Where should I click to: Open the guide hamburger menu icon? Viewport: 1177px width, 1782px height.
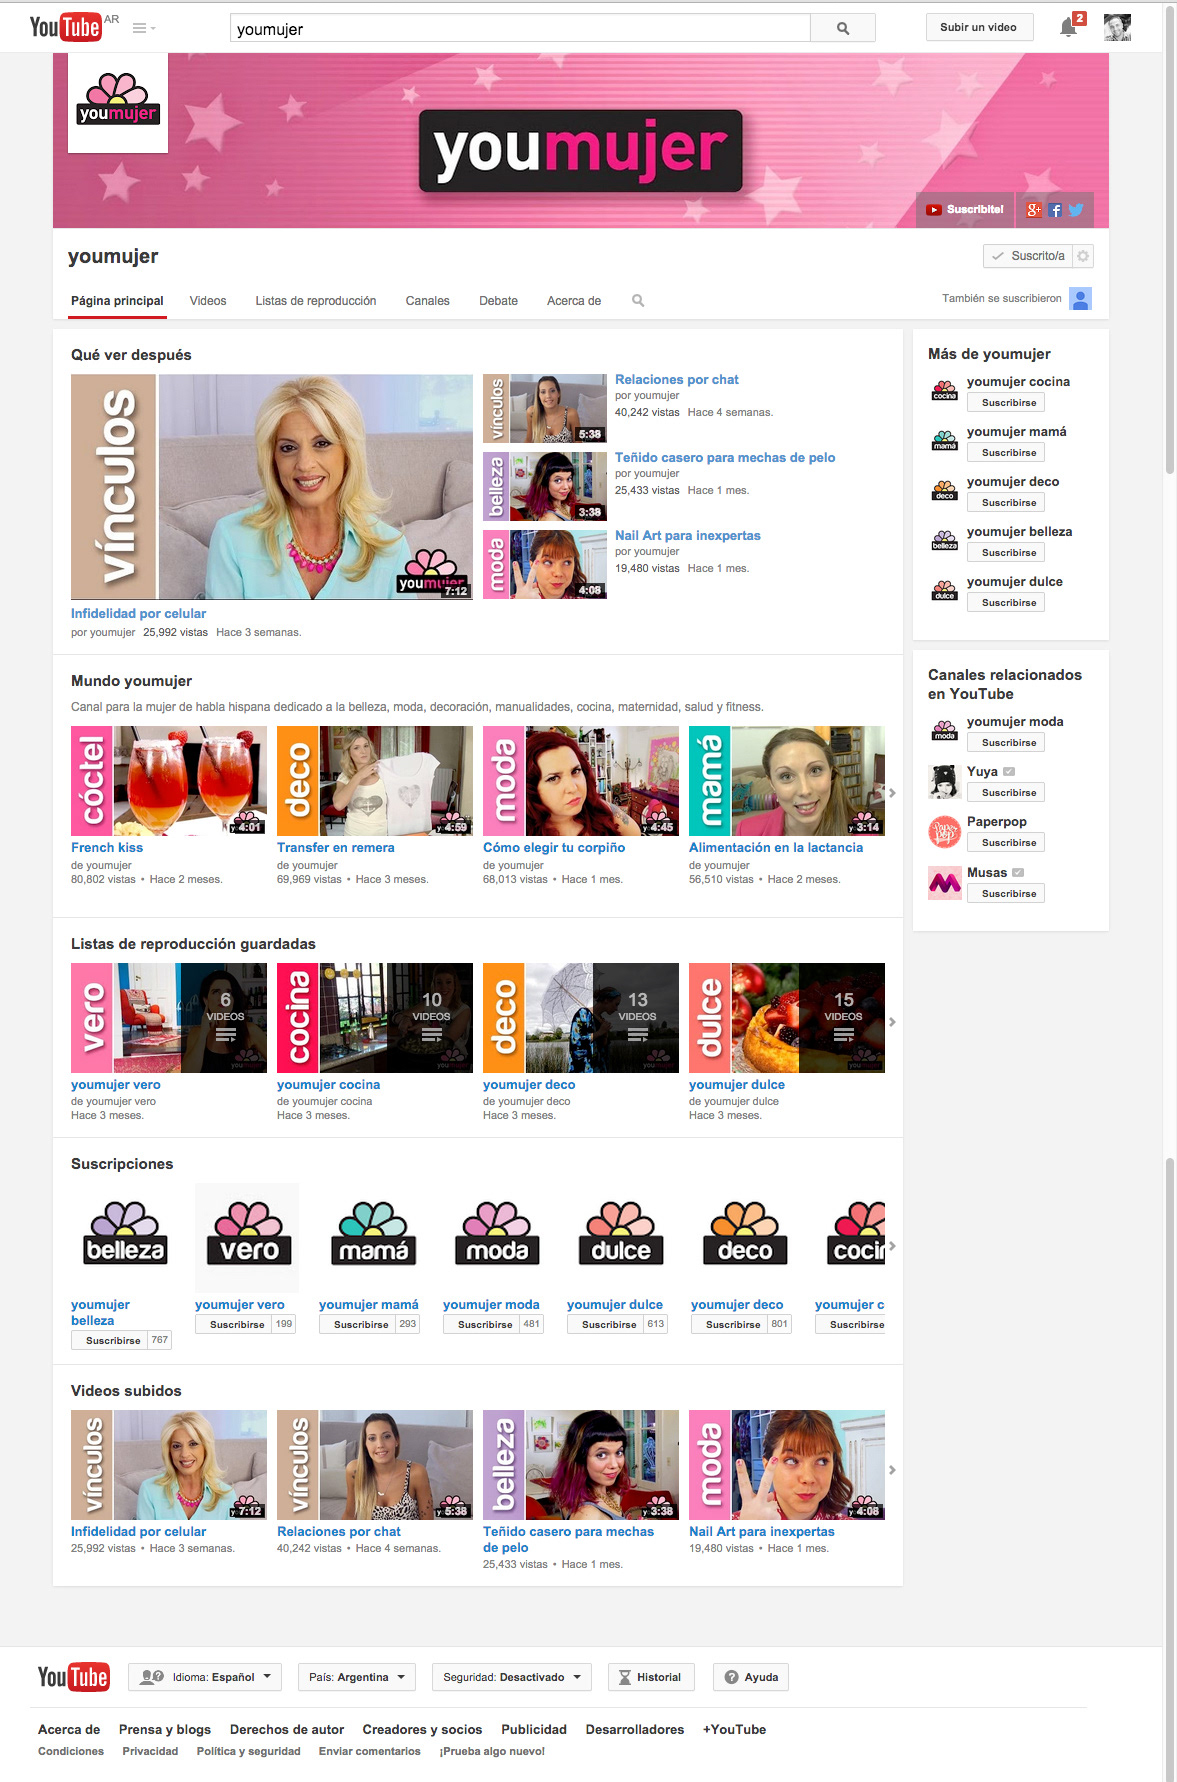(144, 28)
